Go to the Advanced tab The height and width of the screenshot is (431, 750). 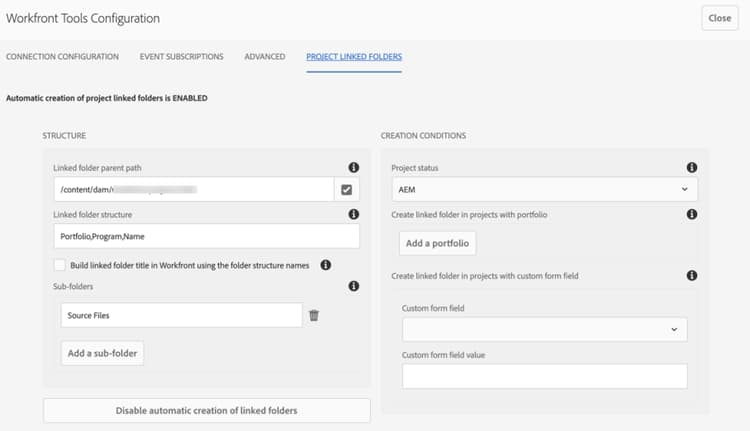pos(265,56)
